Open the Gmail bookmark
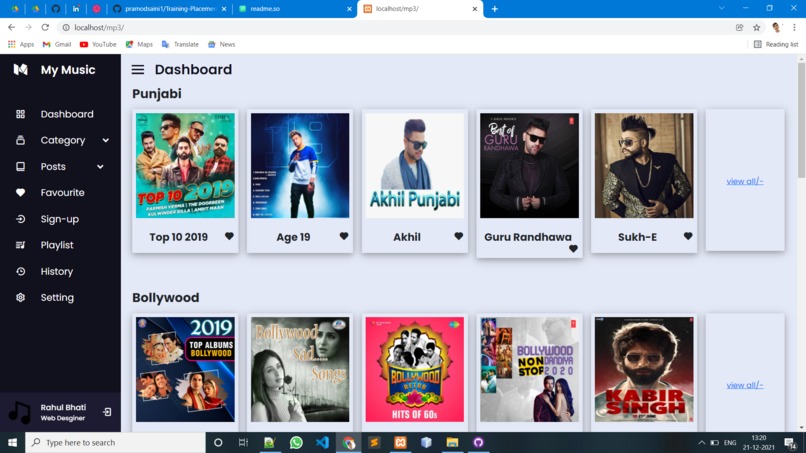The width and height of the screenshot is (806, 453). 57,44
